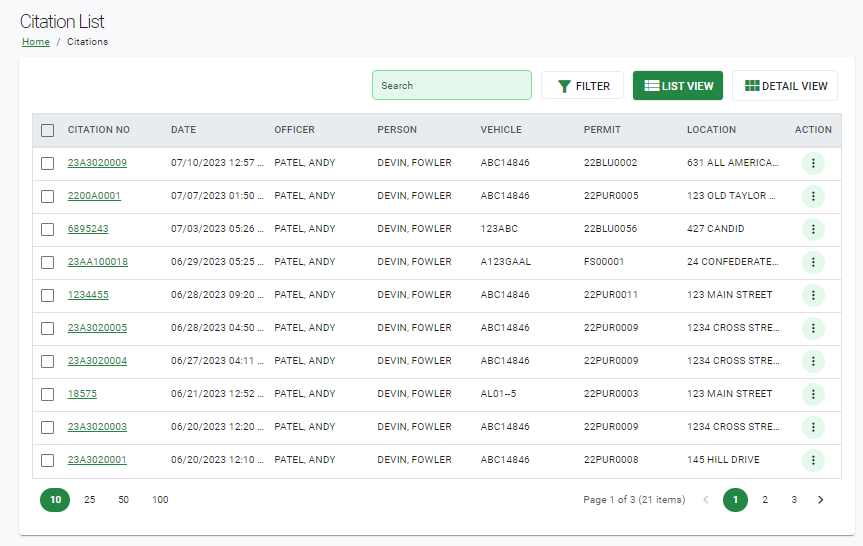Viewport: 863px width, 546px height.
Task: Click vehicle cell AL01--5
Action: [x=498, y=394]
